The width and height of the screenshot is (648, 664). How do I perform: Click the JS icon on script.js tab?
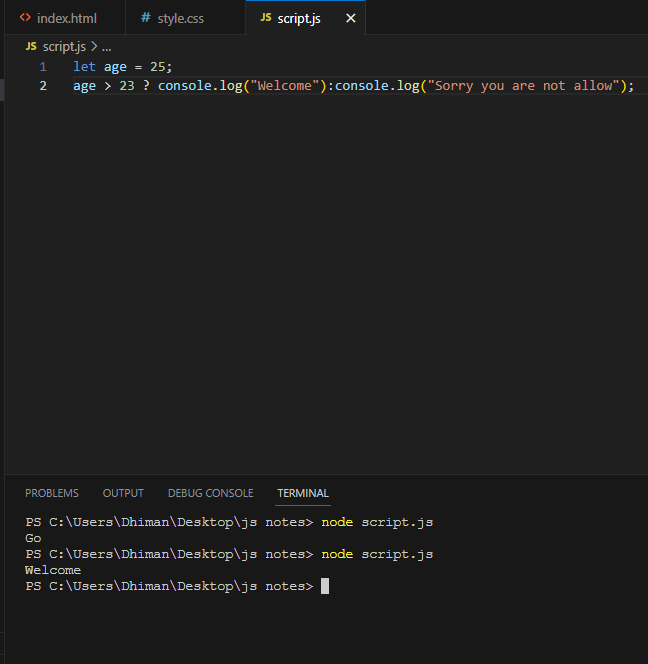(x=266, y=17)
